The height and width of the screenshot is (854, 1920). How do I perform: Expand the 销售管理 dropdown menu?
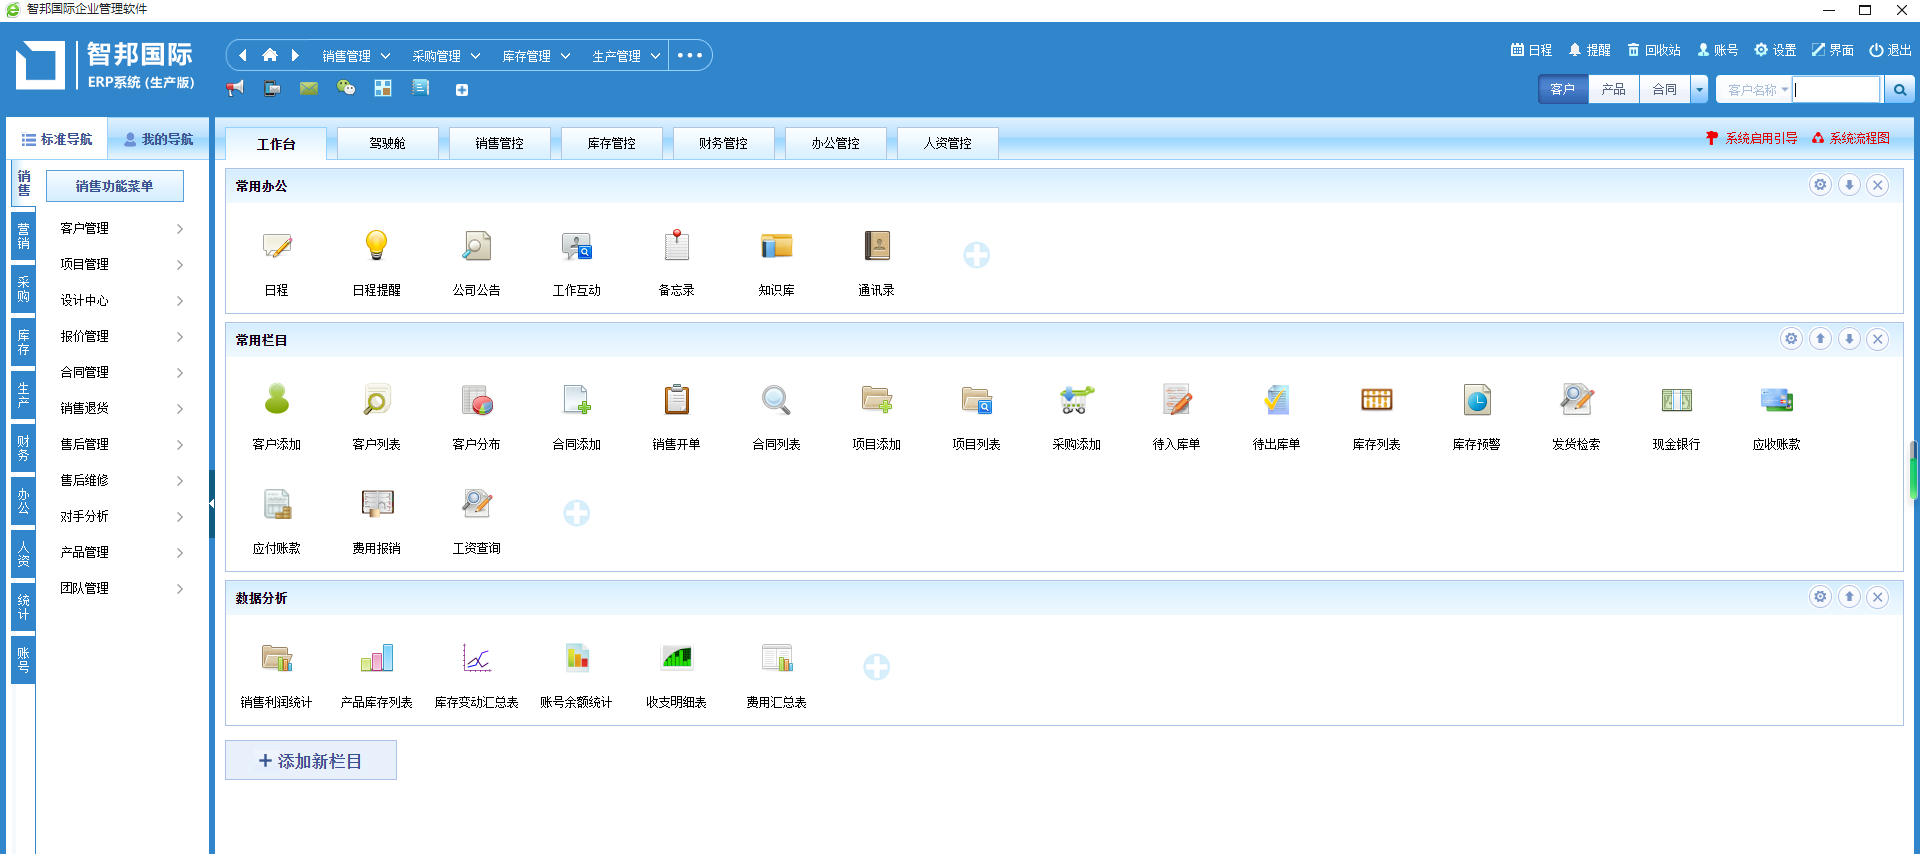(355, 56)
